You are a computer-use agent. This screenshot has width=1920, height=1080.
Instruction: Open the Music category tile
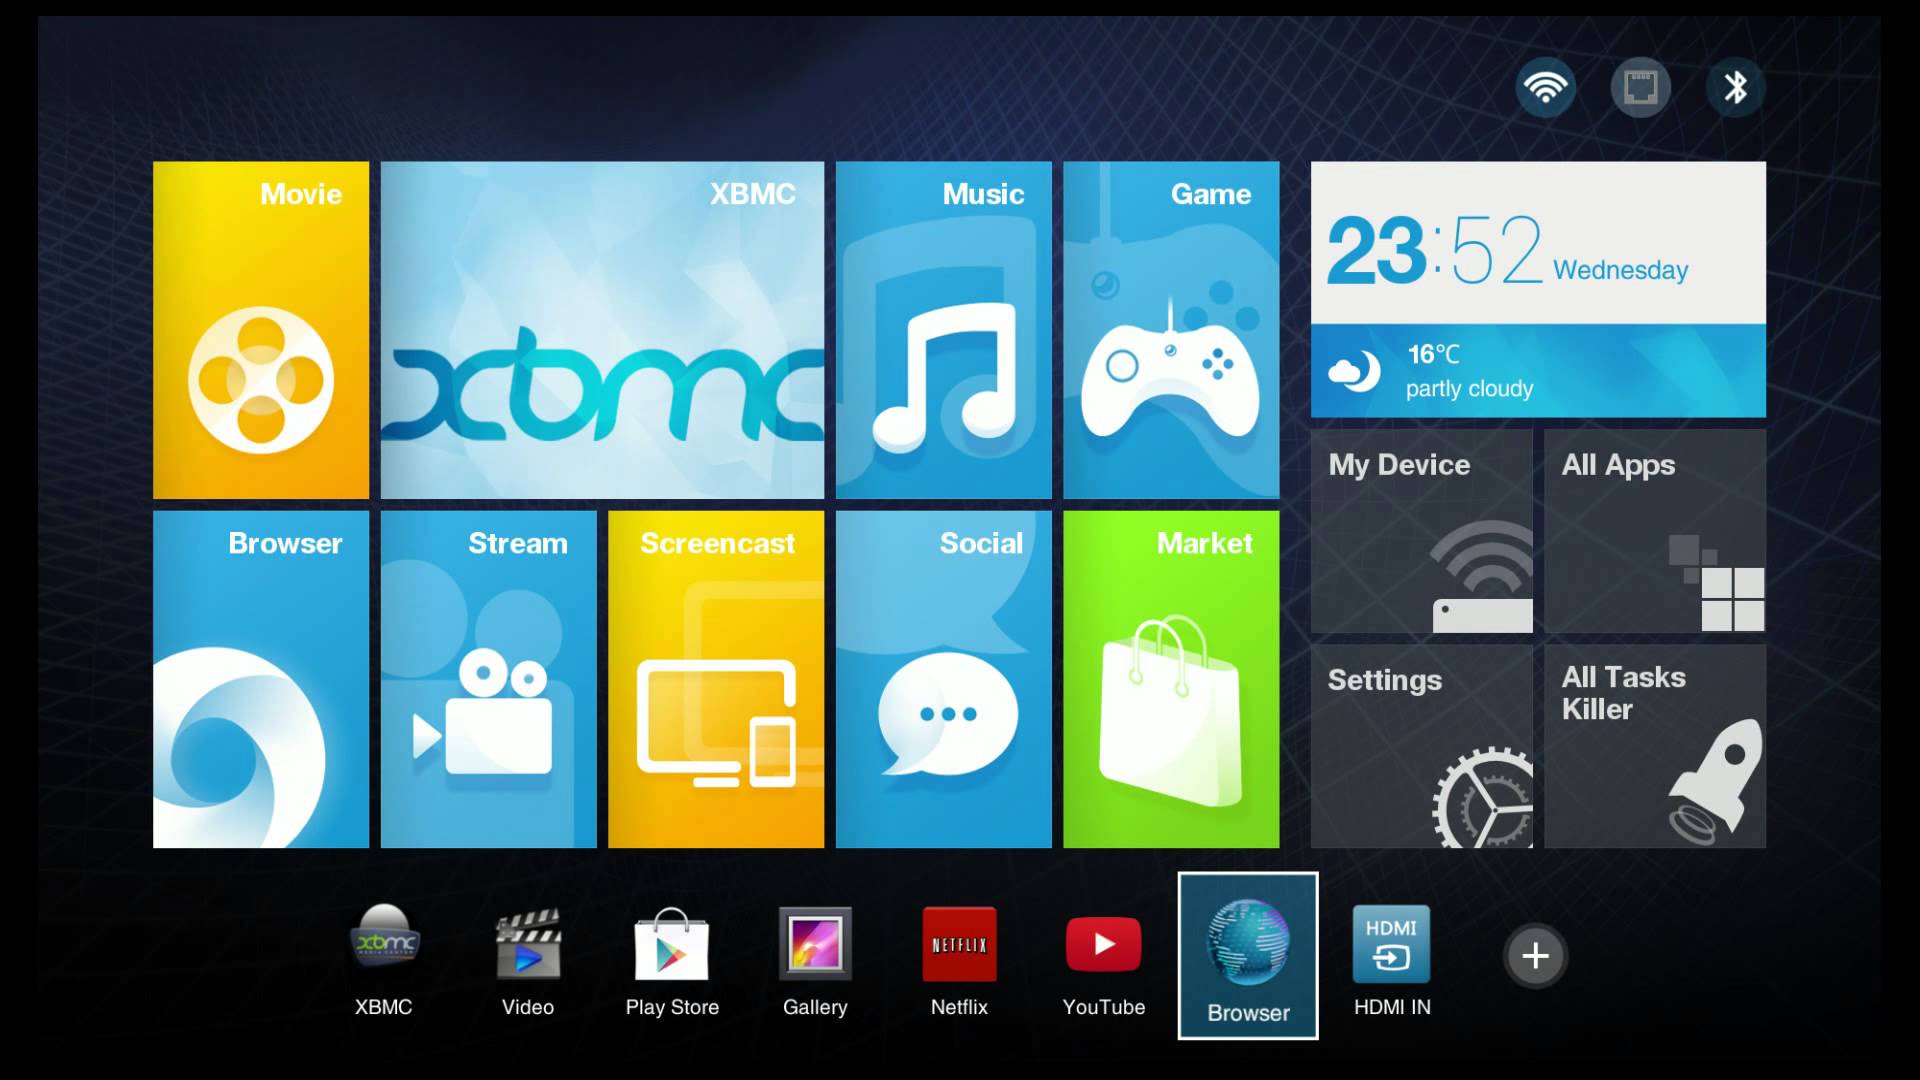click(943, 330)
